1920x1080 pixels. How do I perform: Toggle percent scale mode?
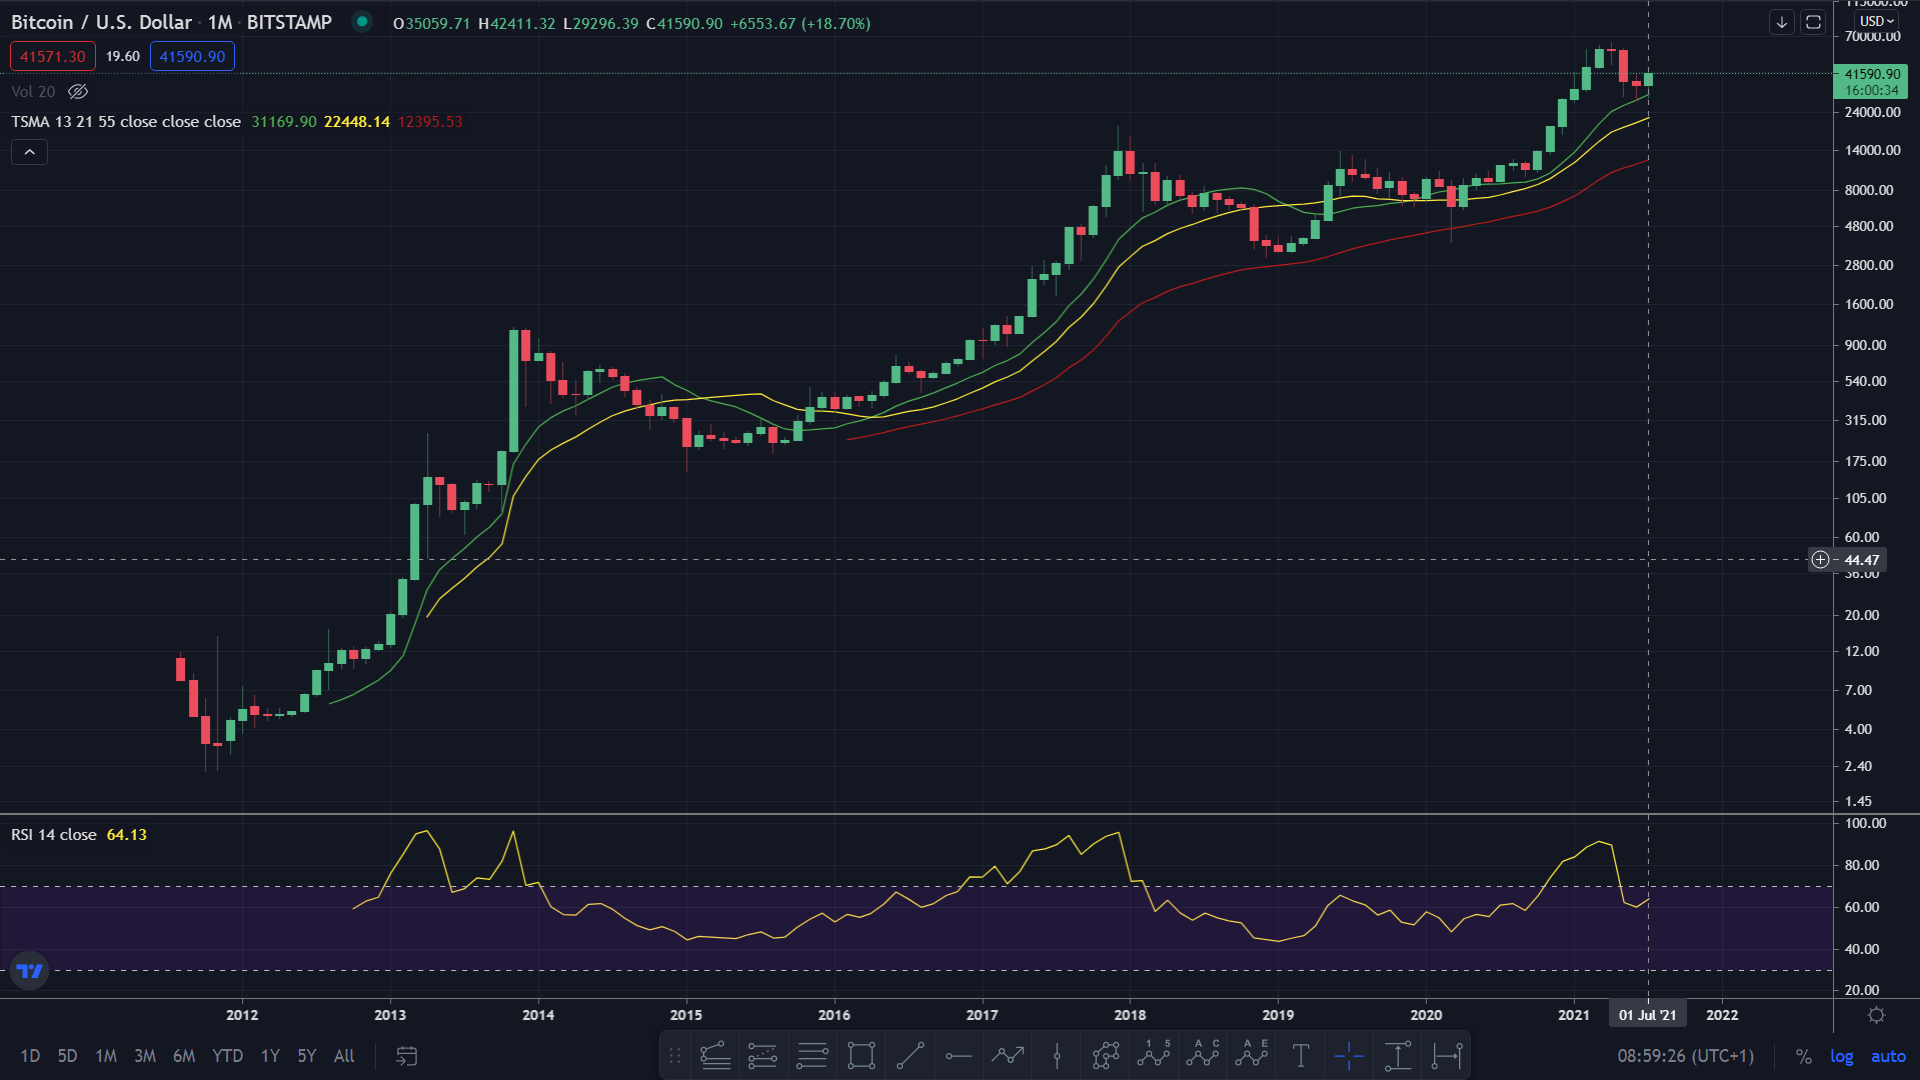1803,1056
